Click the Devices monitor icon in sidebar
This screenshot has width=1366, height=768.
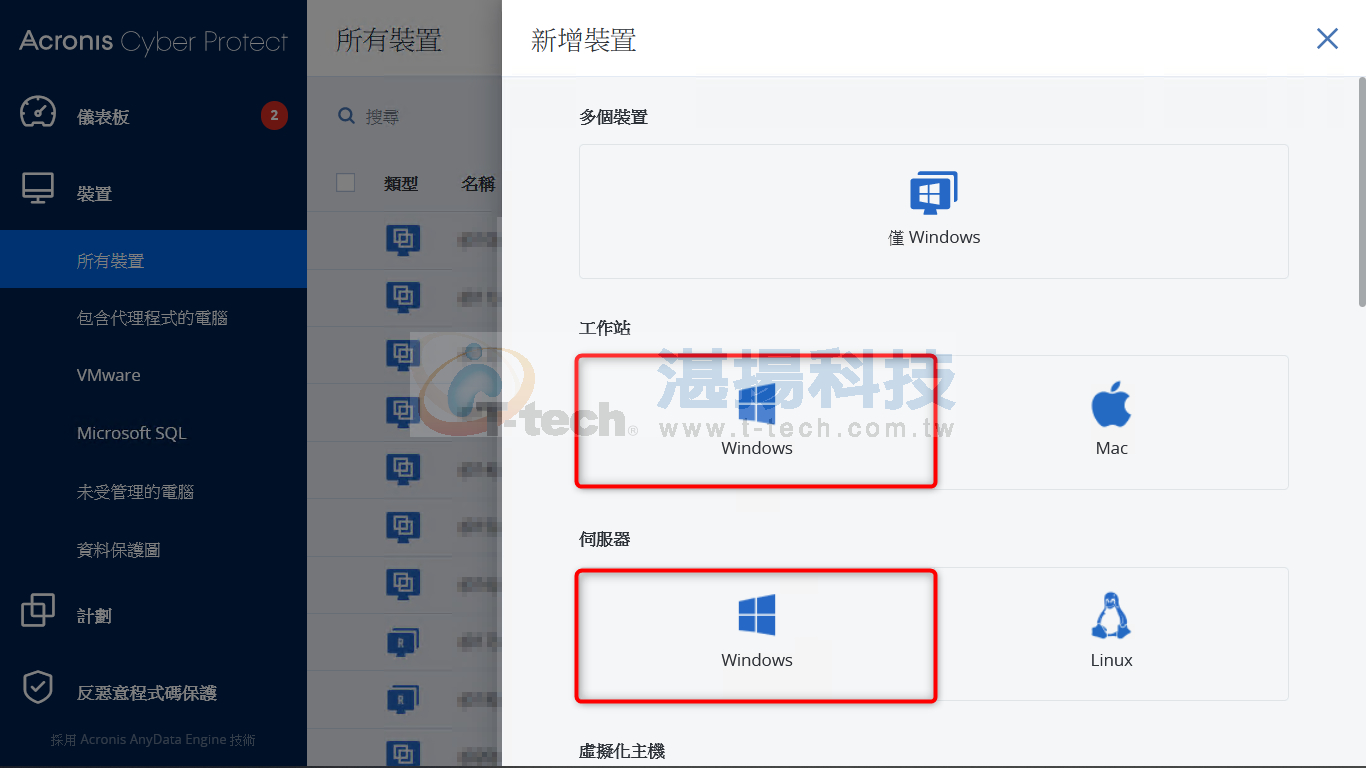pos(38,189)
